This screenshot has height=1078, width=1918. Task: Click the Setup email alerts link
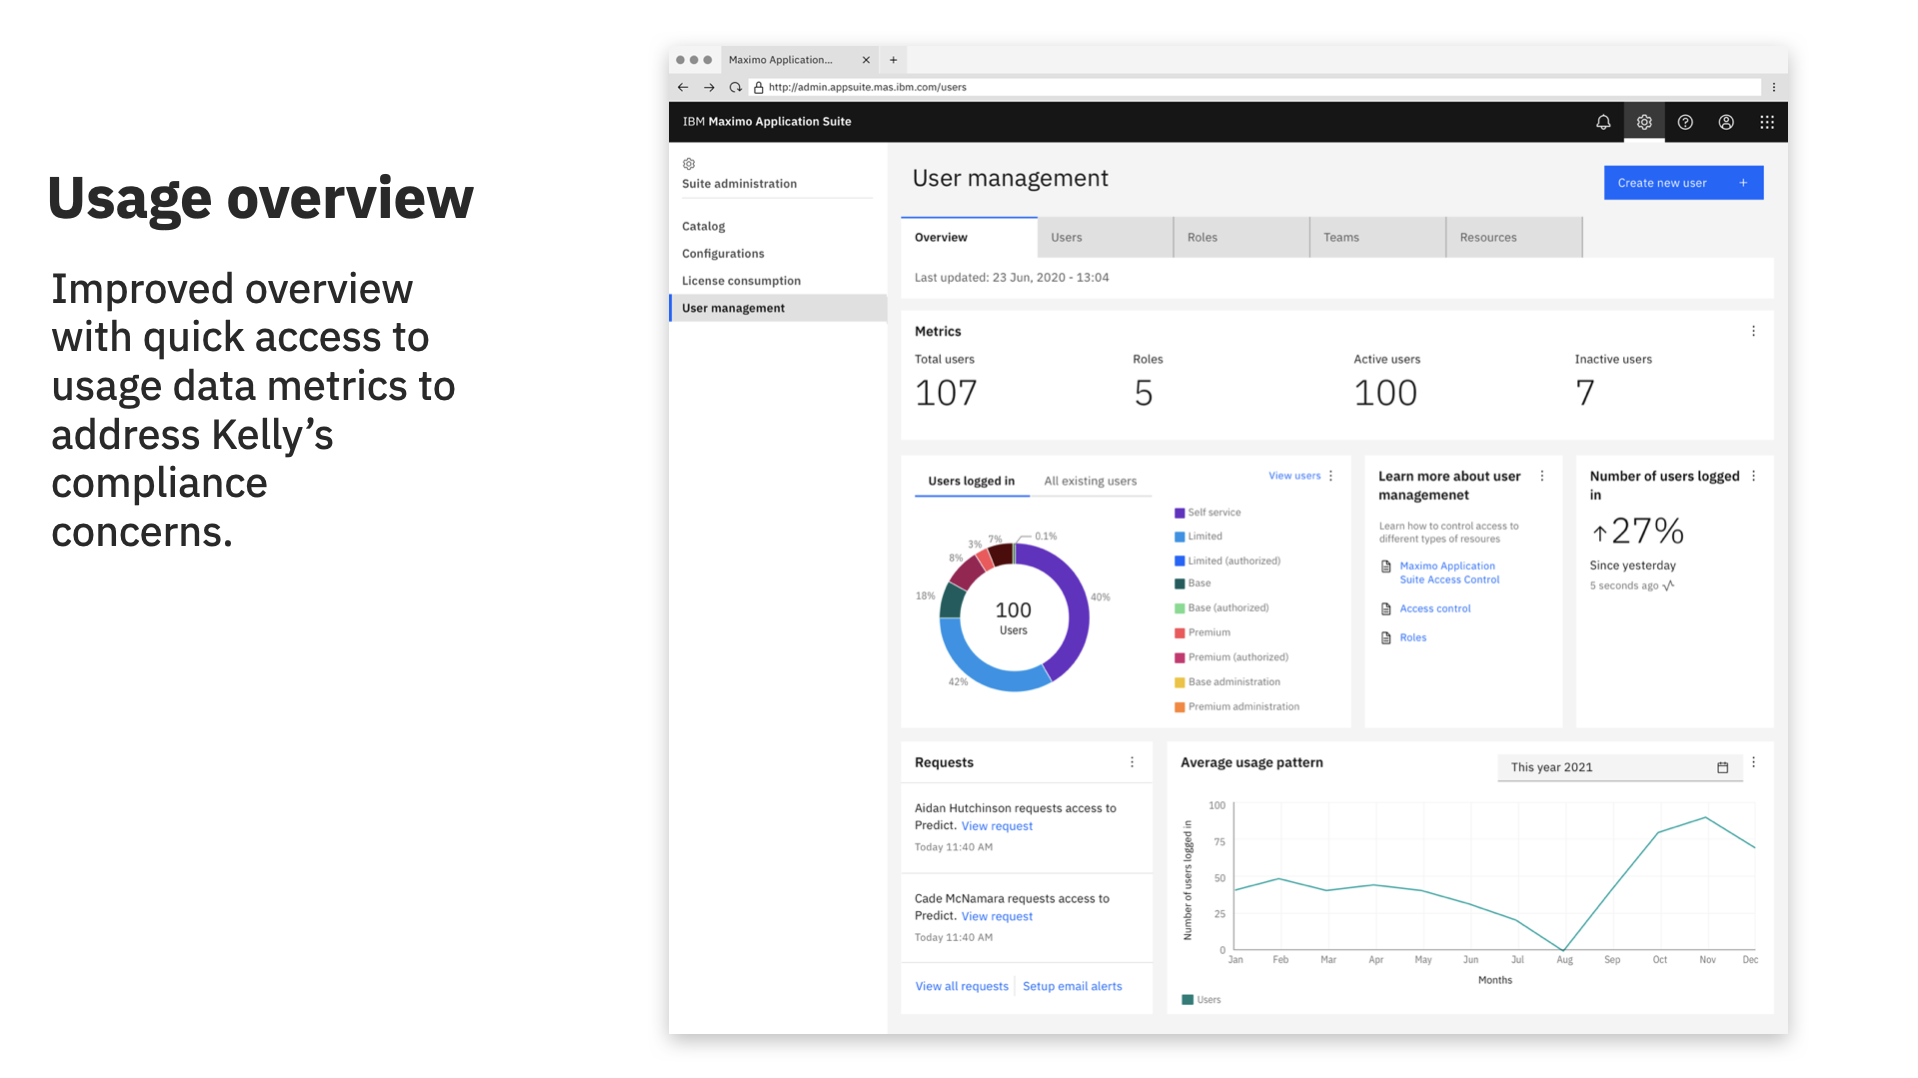pyautogui.click(x=1072, y=986)
